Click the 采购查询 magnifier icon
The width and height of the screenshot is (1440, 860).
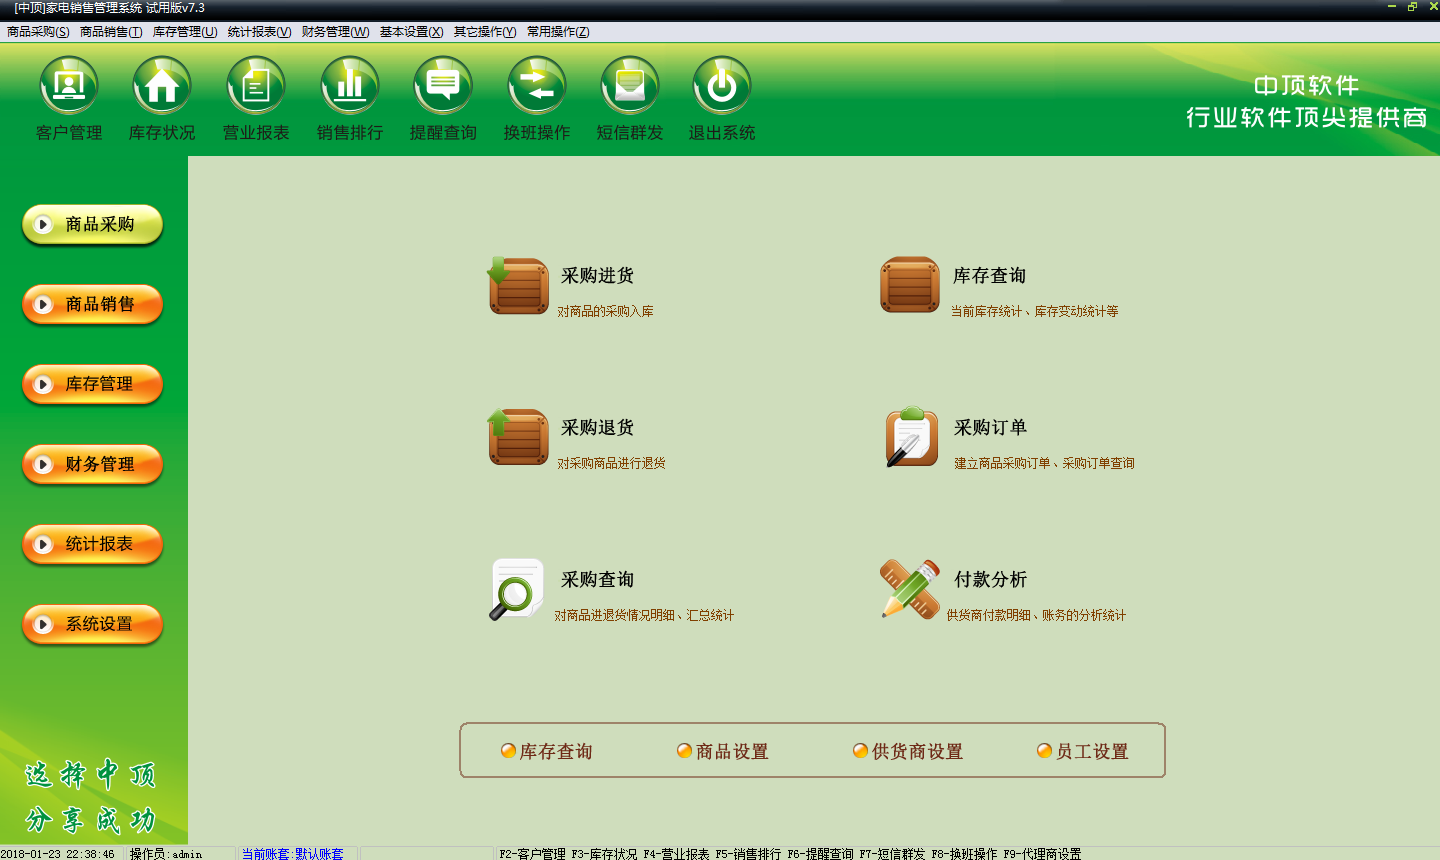(516, 589)
